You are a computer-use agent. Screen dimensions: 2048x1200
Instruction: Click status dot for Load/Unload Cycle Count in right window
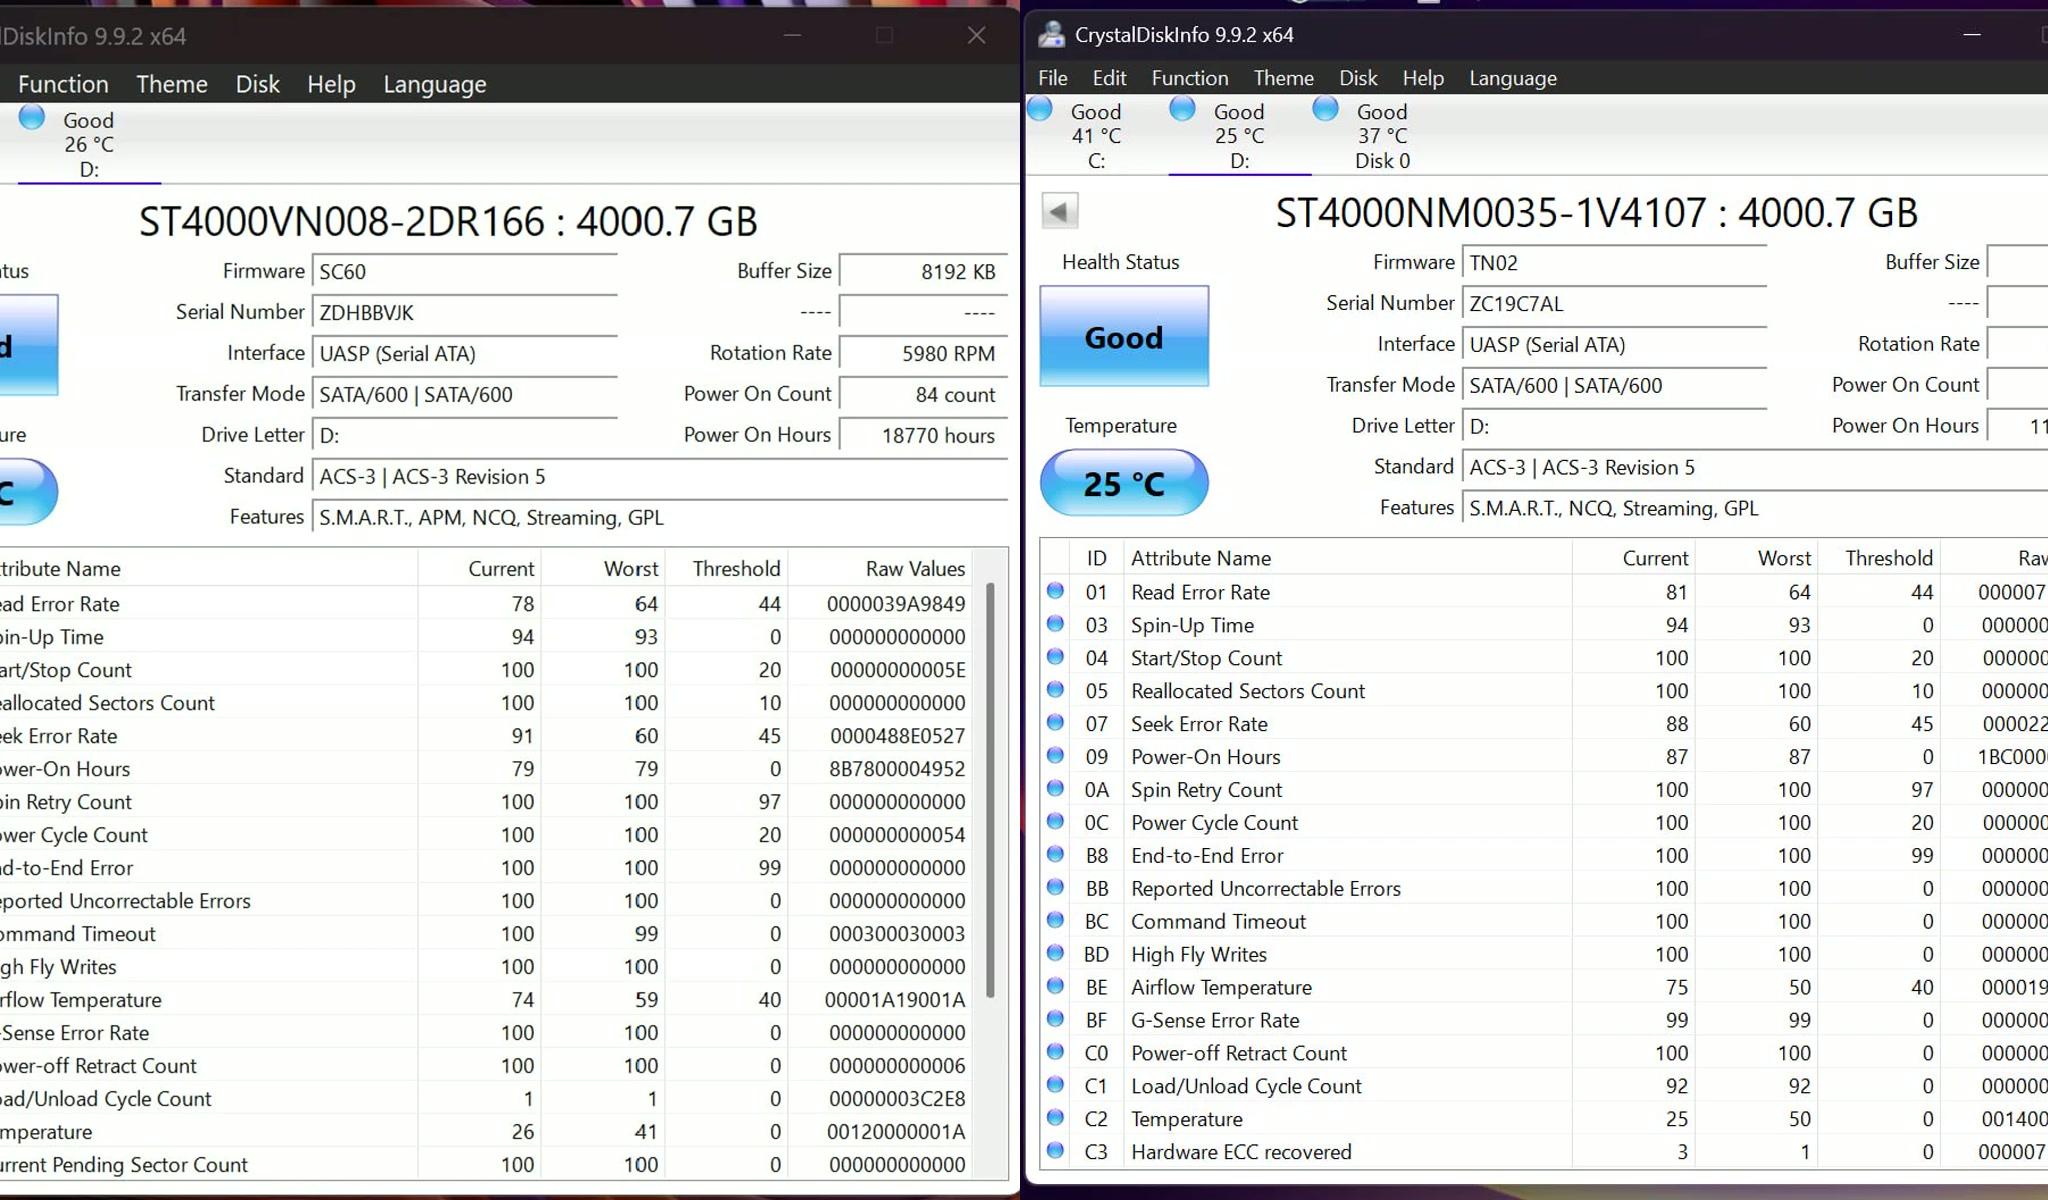(x=1055, y=1085)
